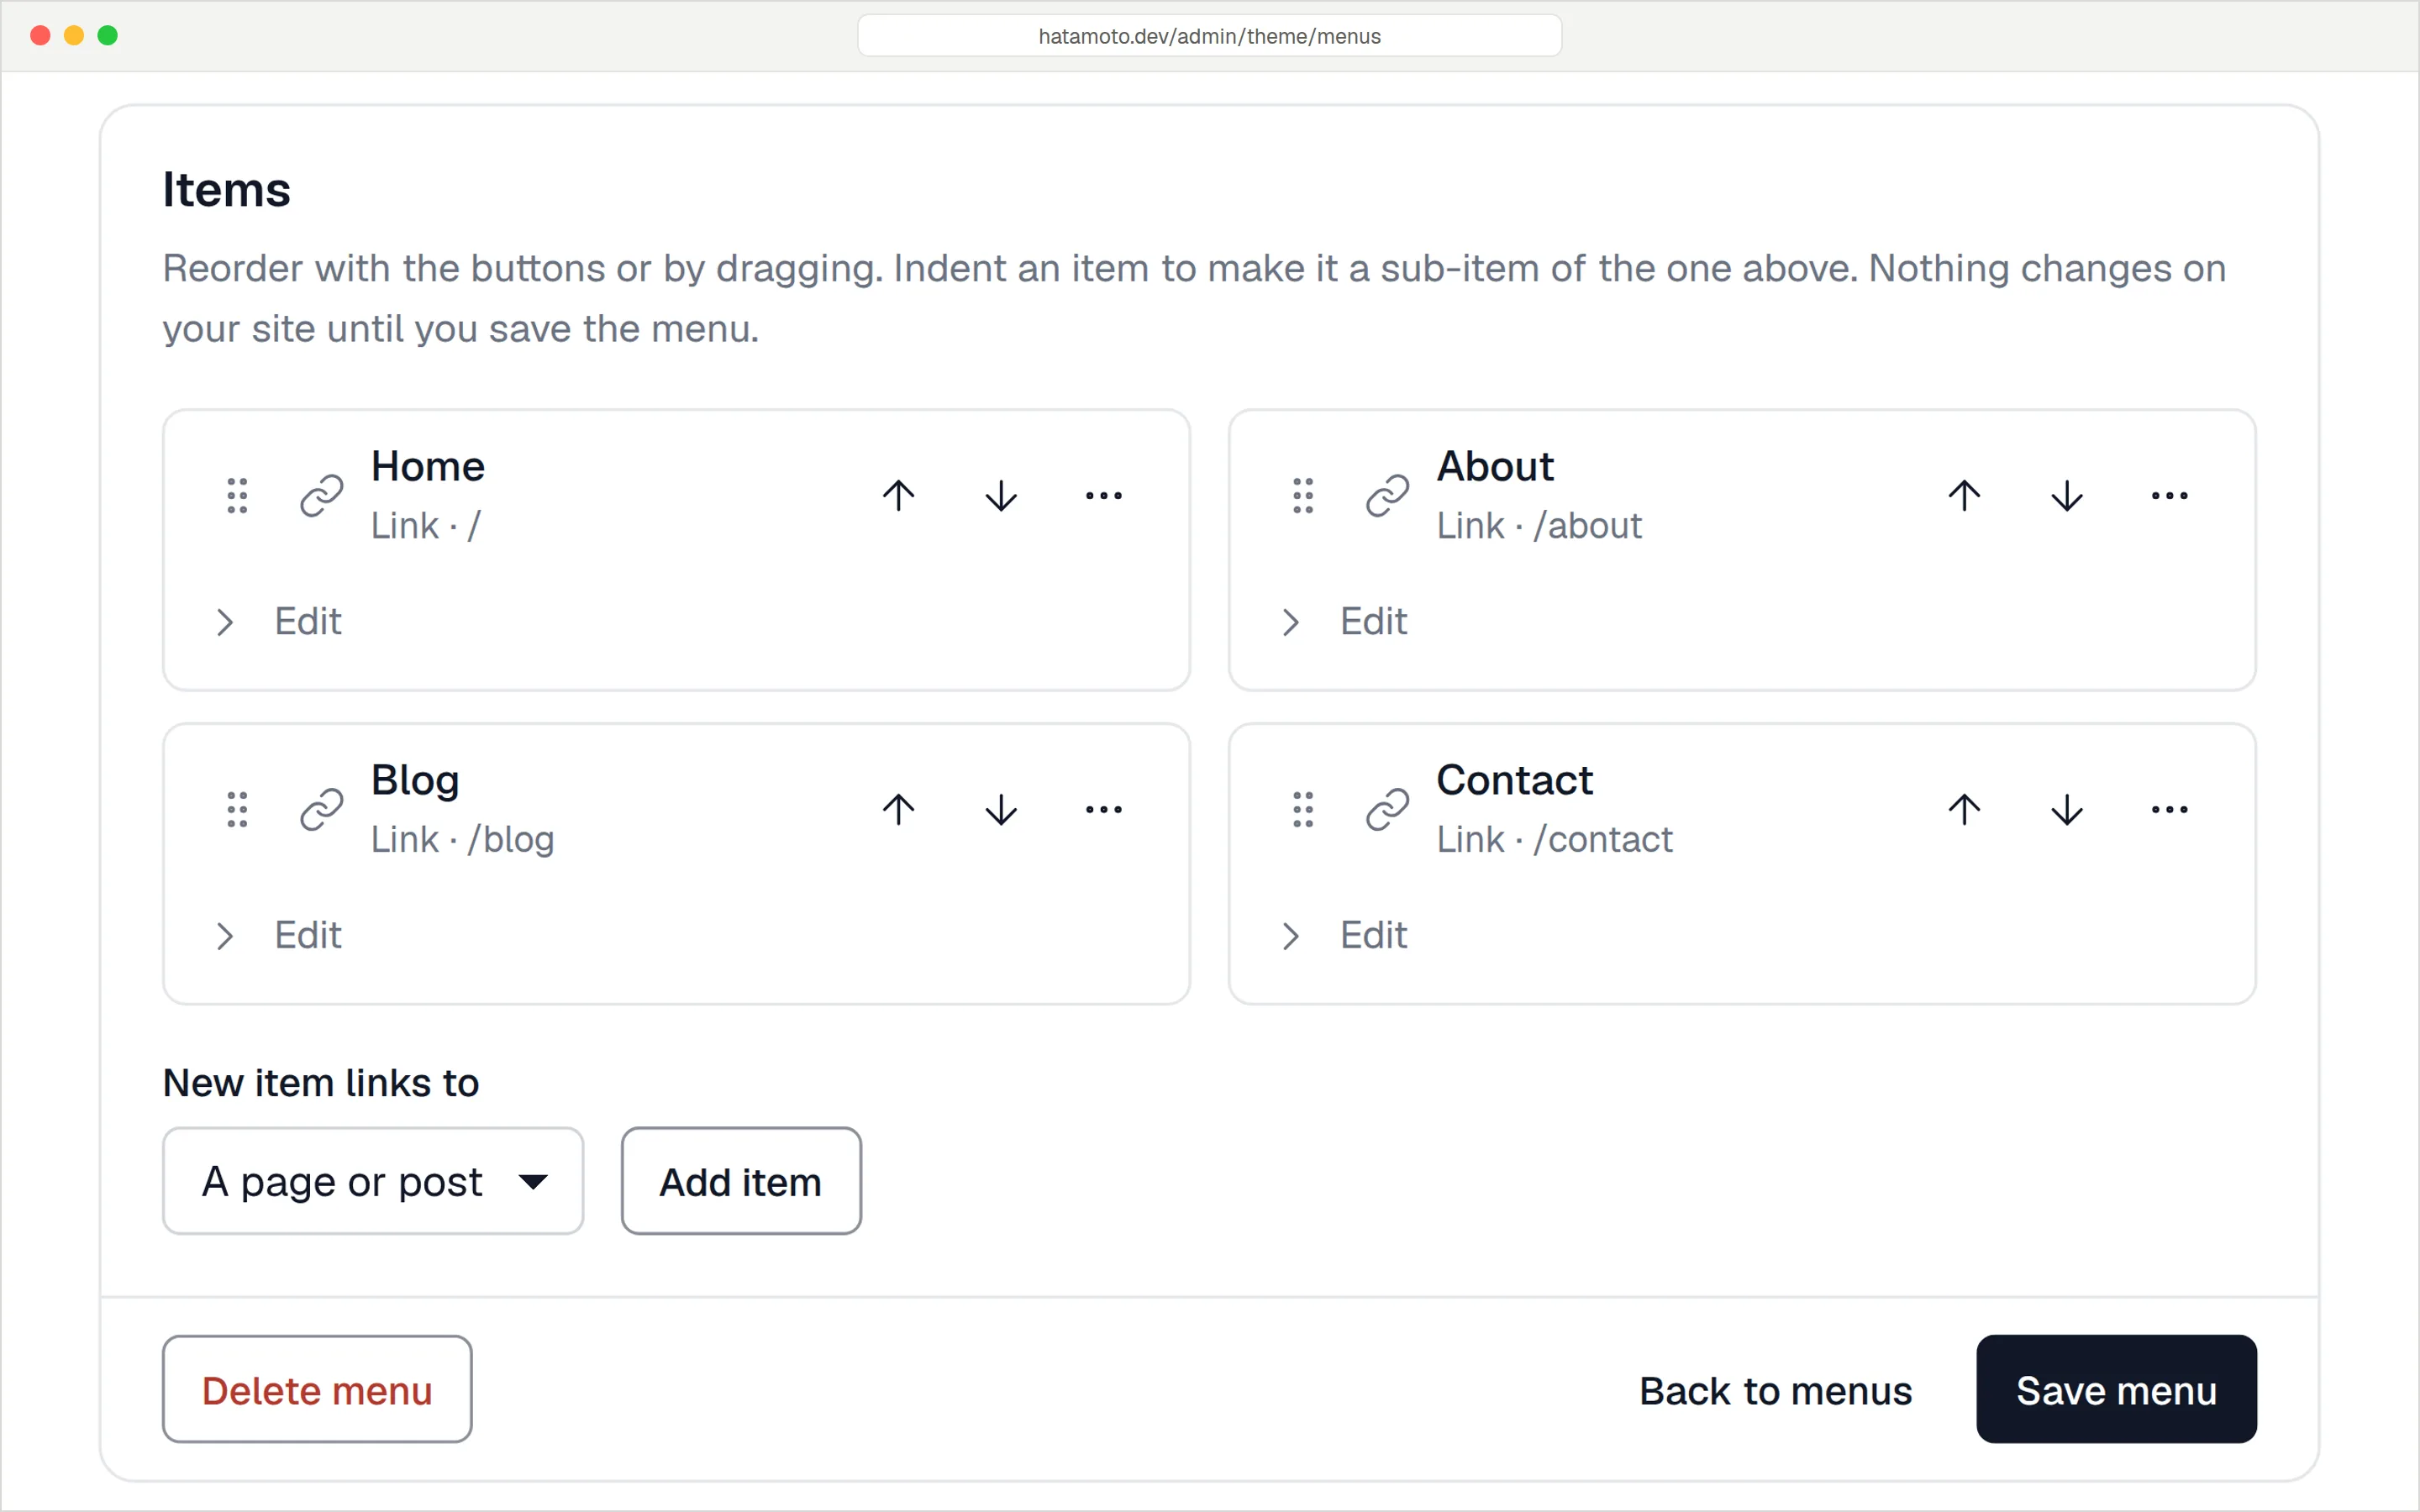Maximize the window with green button
This screenshot has width=2420, height=1512.
point(108,36)
